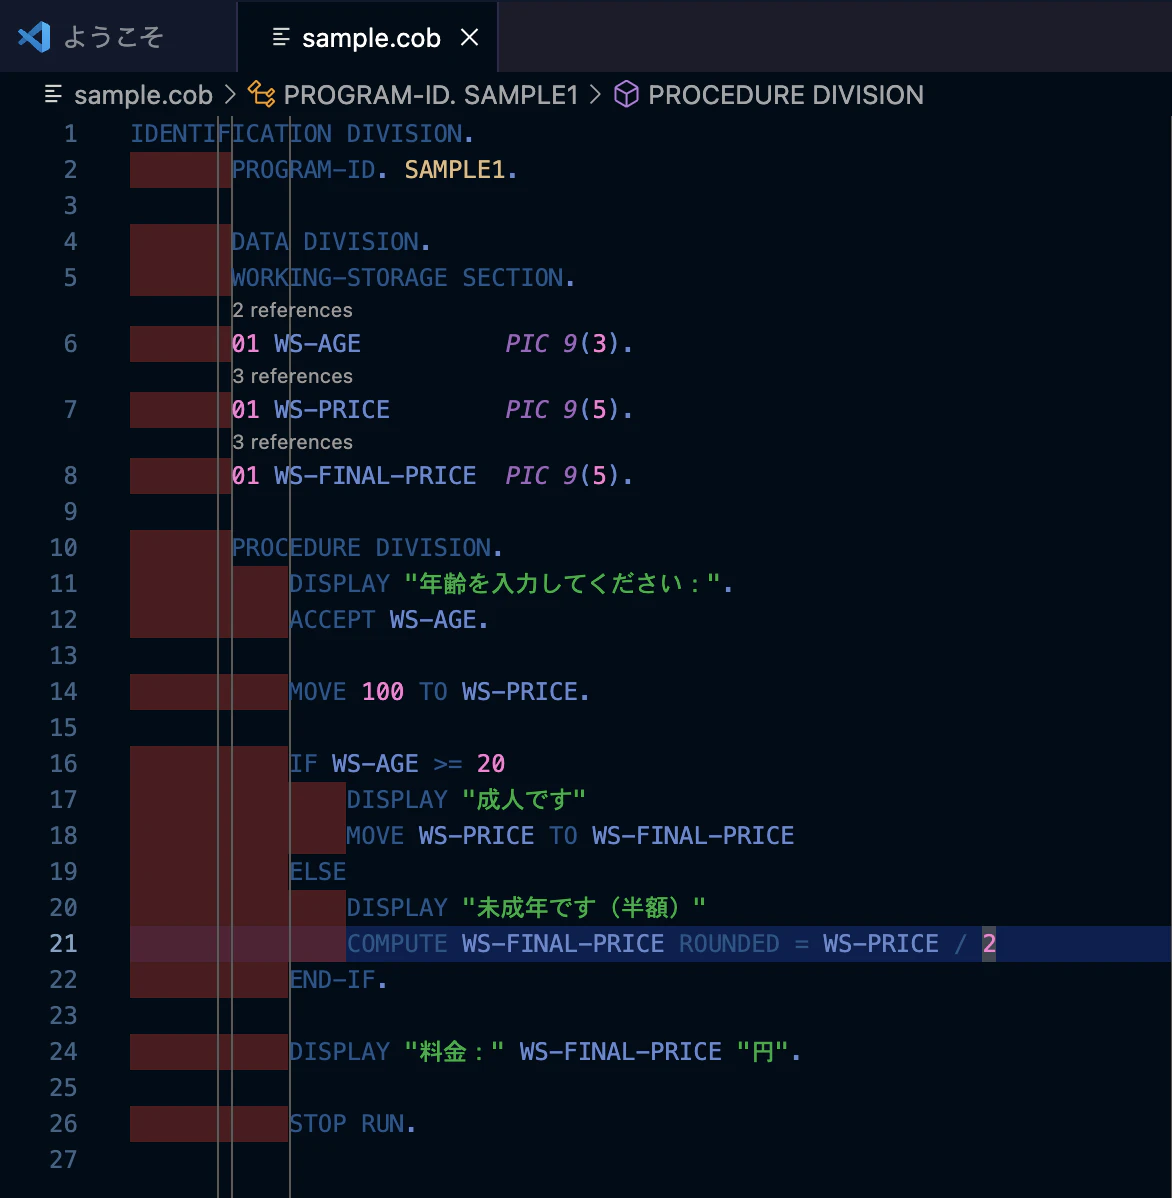The image size is (1172, 1198).
Task: Open the 2 references CodeLens above WS-AGE
Action: 293,310
